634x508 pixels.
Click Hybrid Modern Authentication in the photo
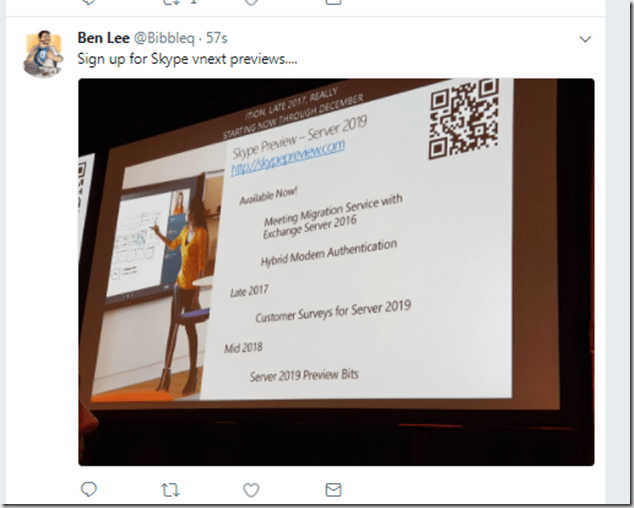click(329, 253)
